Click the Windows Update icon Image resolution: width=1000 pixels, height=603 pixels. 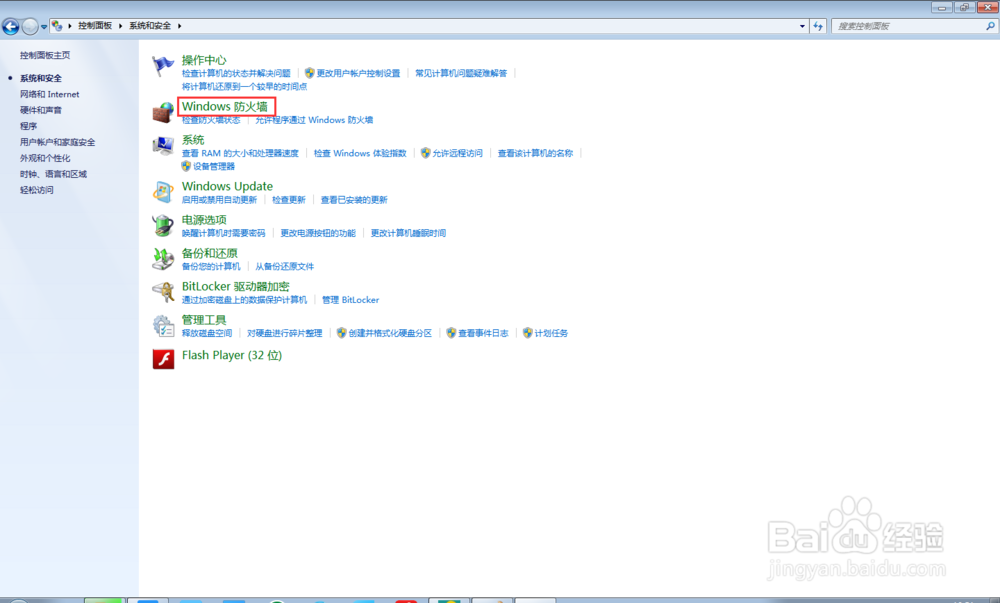[x=163, y=192]
